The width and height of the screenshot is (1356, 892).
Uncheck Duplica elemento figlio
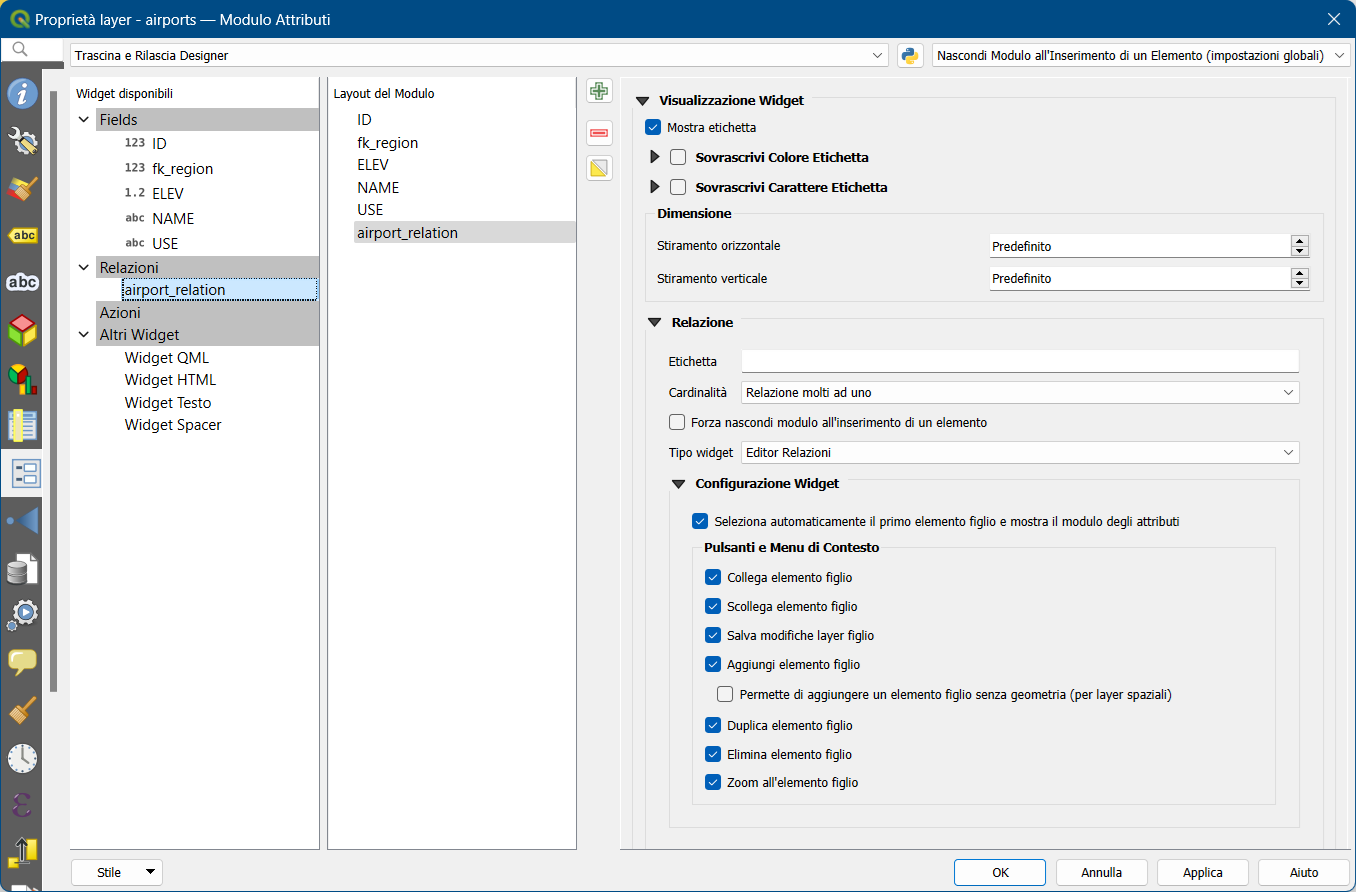(x=713, y=725)
